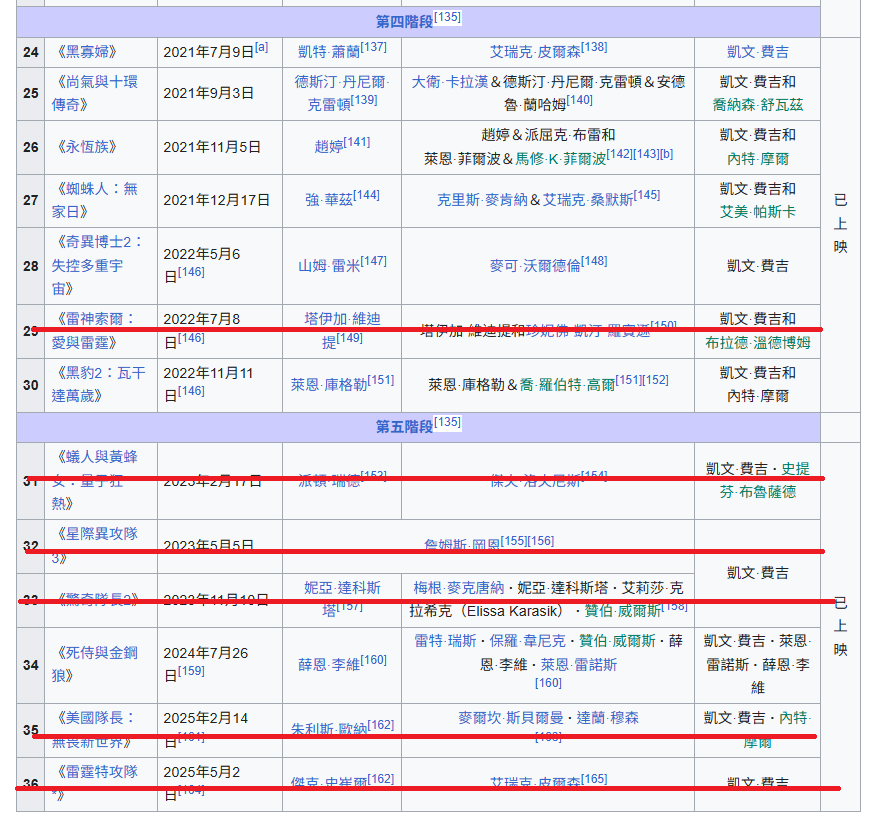Open producer link 布拉德·溫德博姆

[758, 343]
